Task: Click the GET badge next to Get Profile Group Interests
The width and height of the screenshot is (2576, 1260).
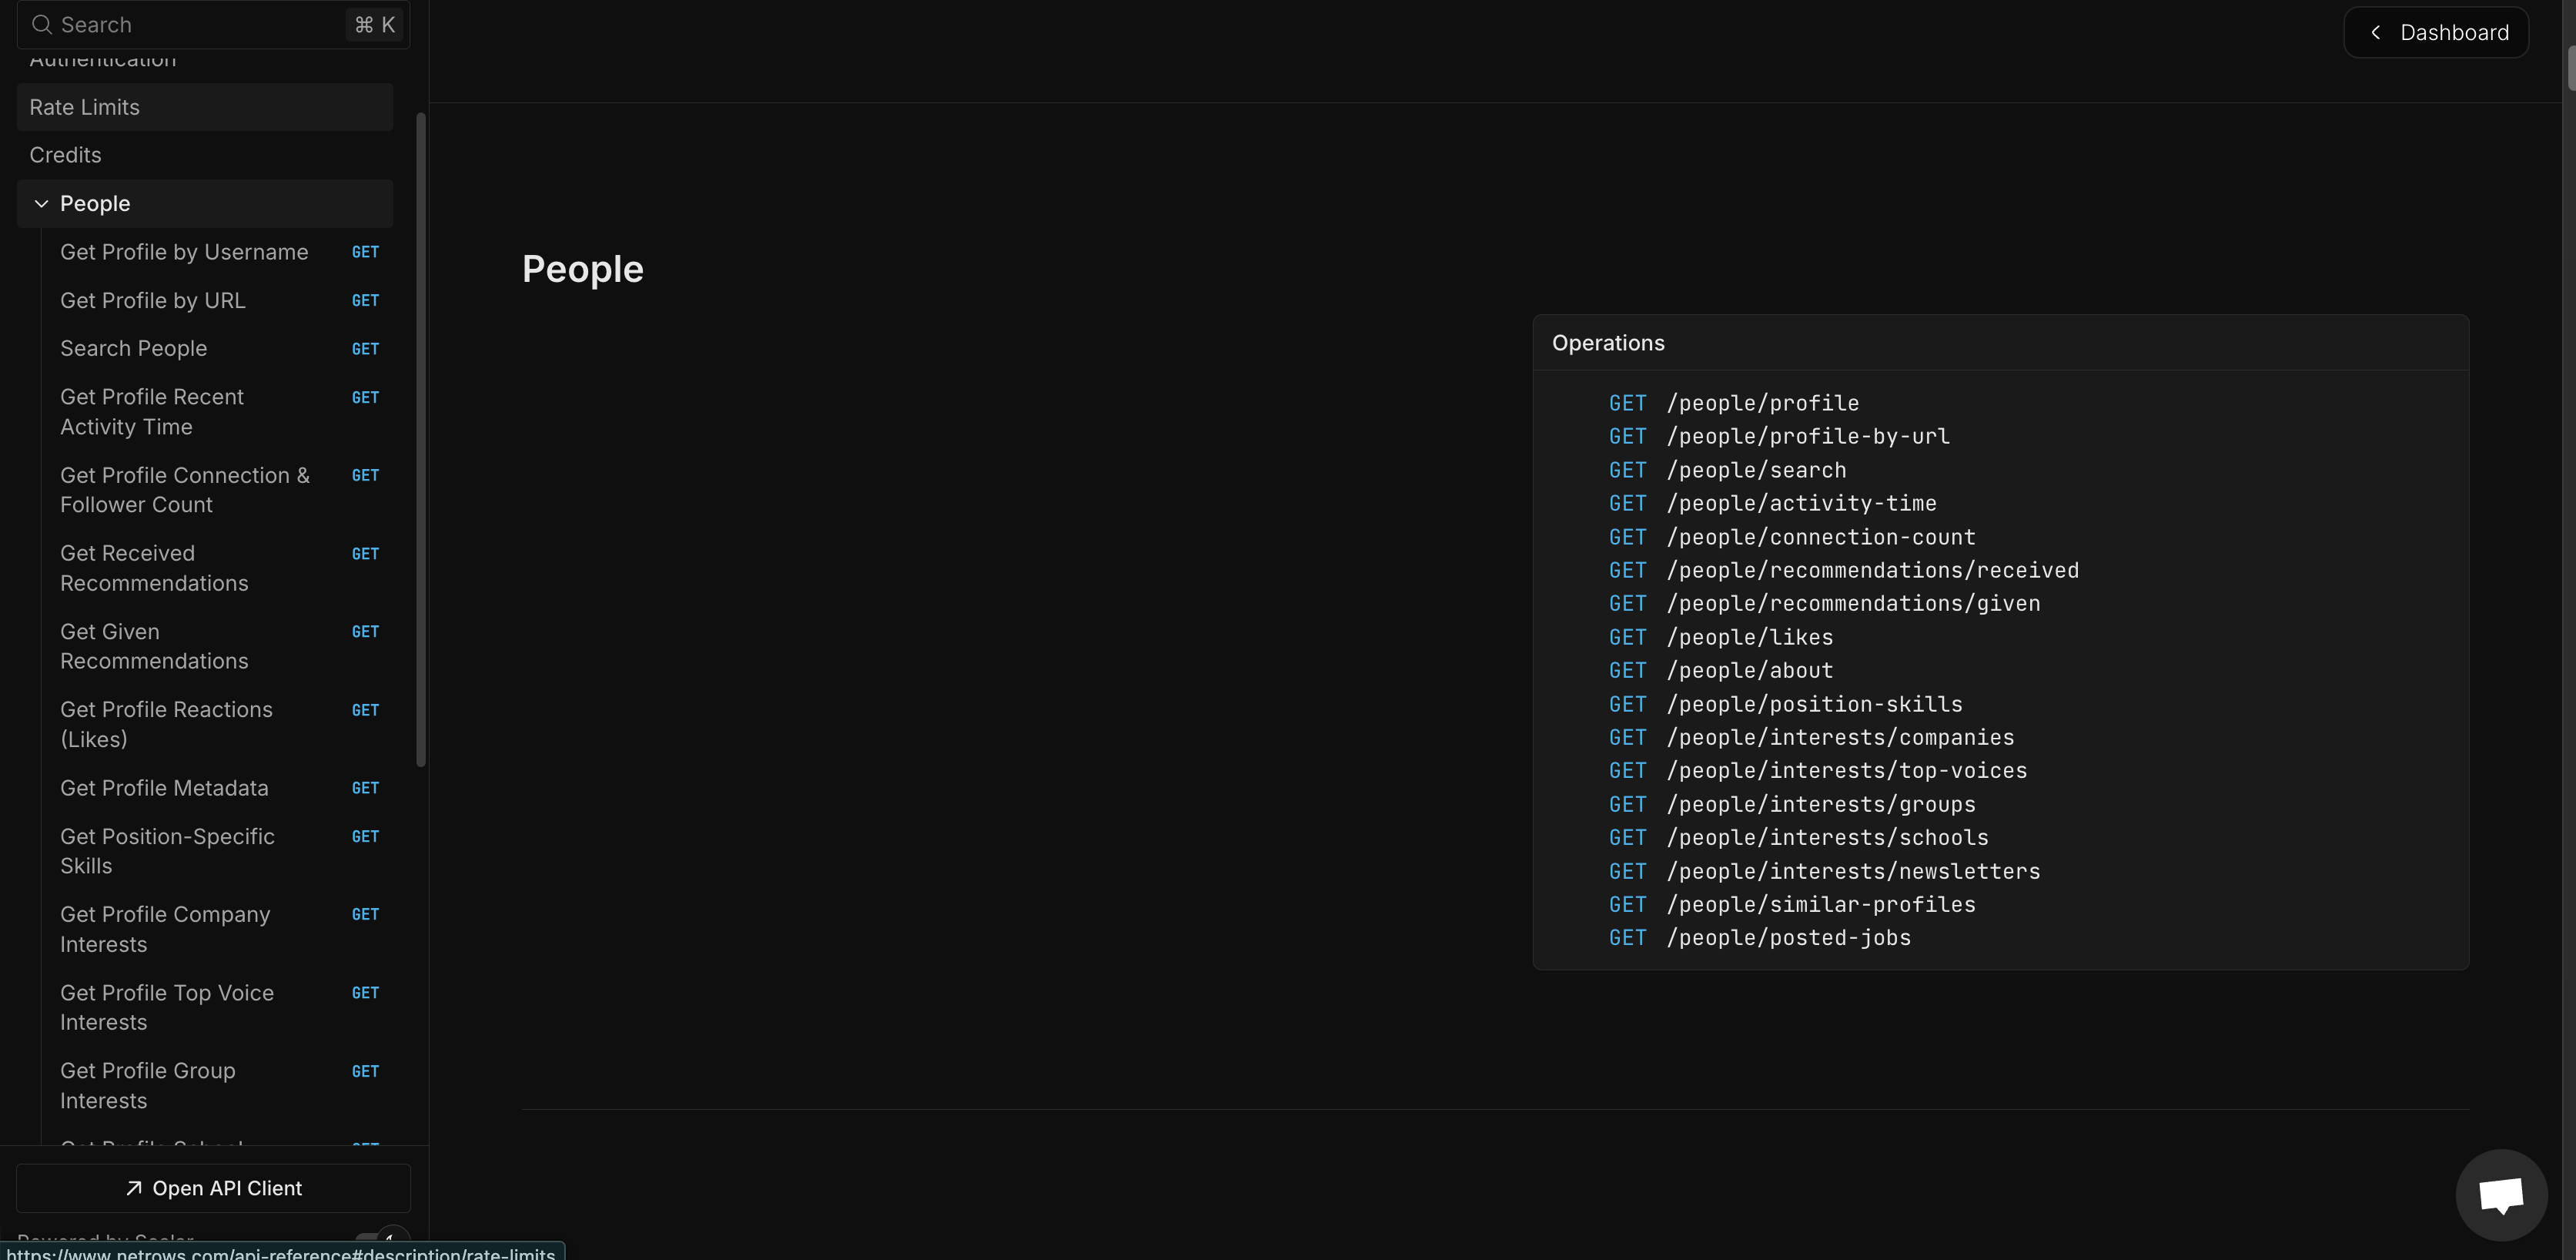Action: (364, 1071)
